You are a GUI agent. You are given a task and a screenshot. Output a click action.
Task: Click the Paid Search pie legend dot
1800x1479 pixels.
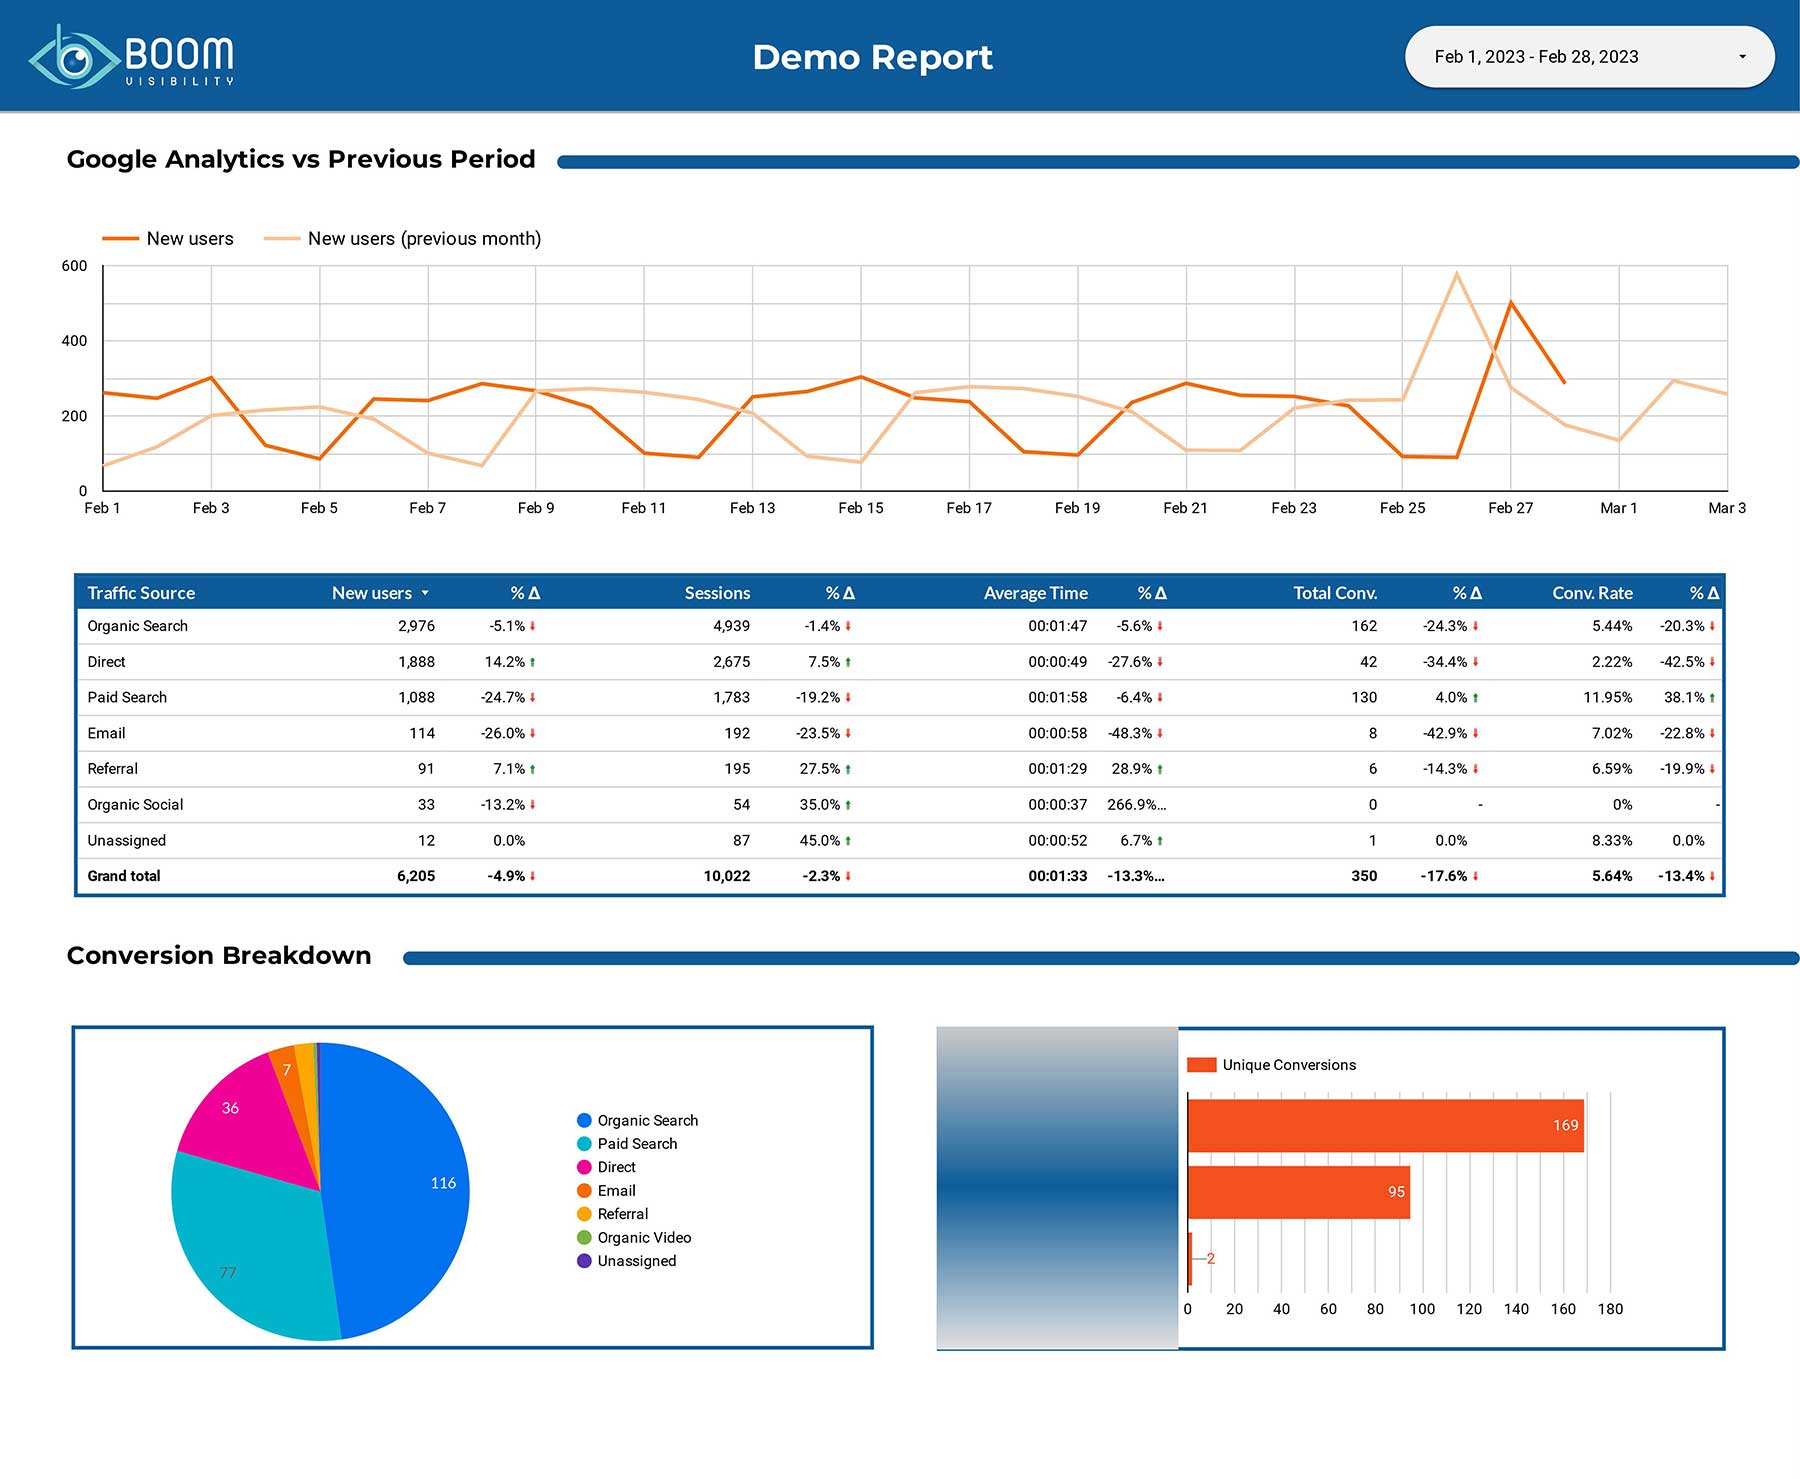584,1144
